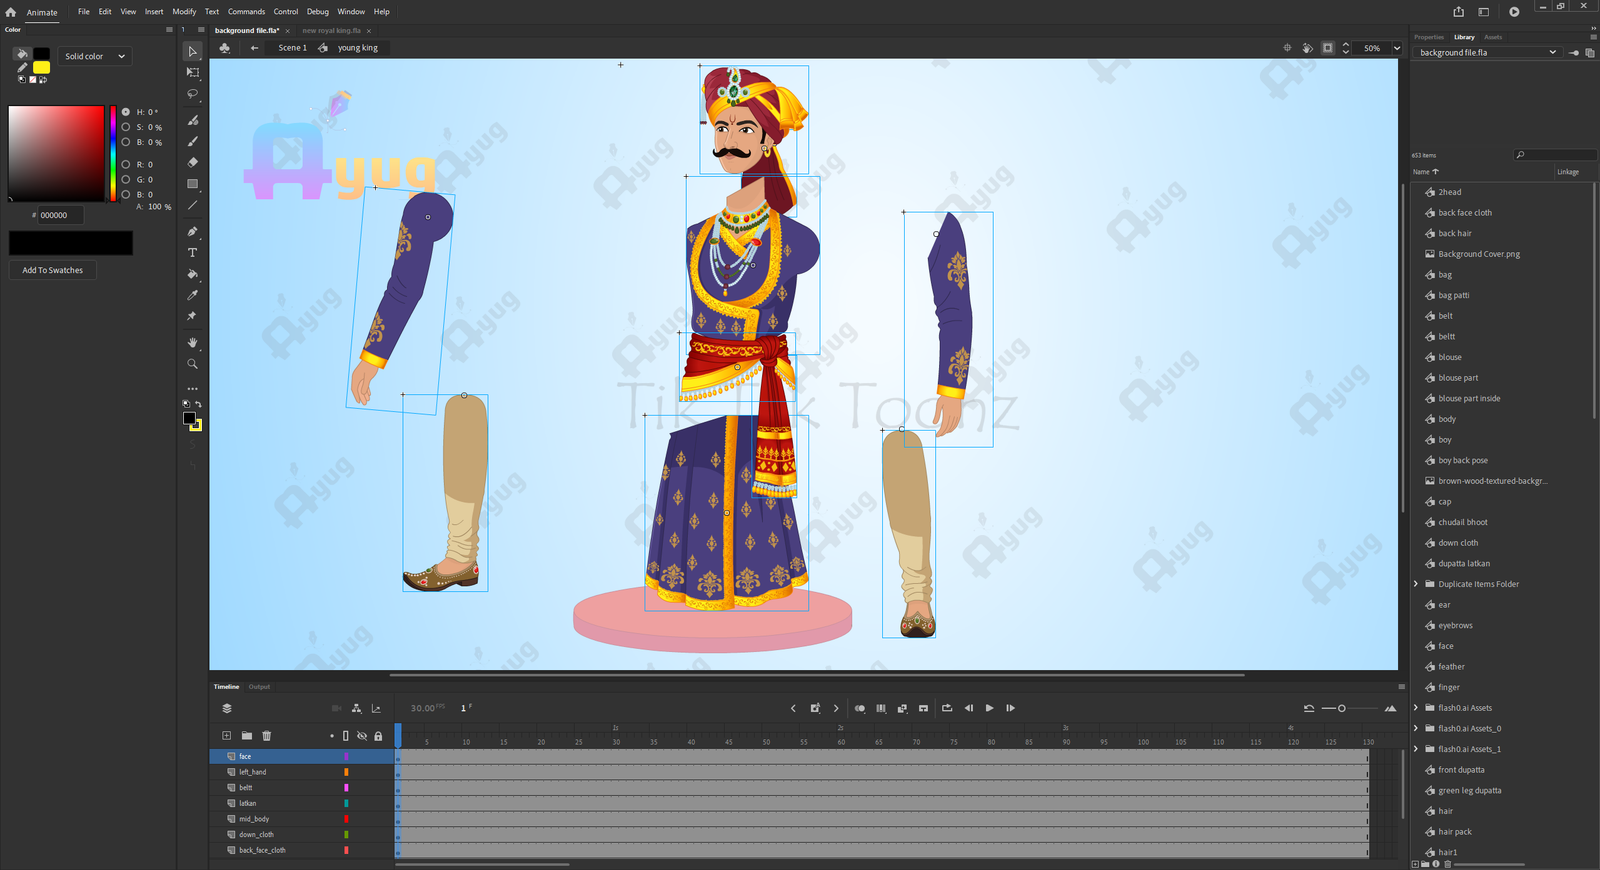The image size is (1600, 870).
Task: Switch to the Properties tab
Action: pyautogui.click(x=1428, y=37)
